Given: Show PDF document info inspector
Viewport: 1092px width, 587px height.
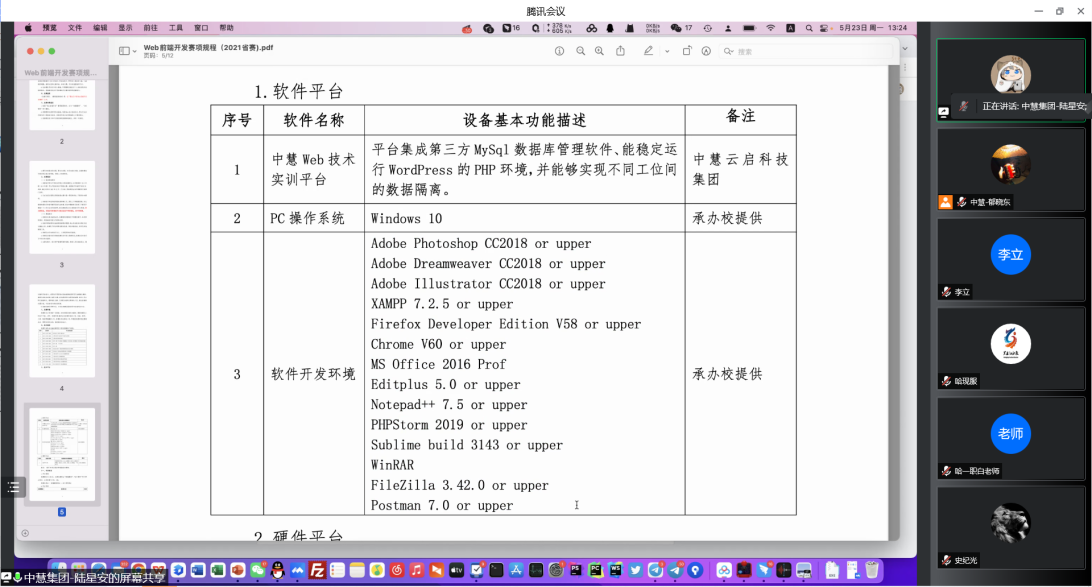Looking at the screenshot, I should click(x=559, y=51).
